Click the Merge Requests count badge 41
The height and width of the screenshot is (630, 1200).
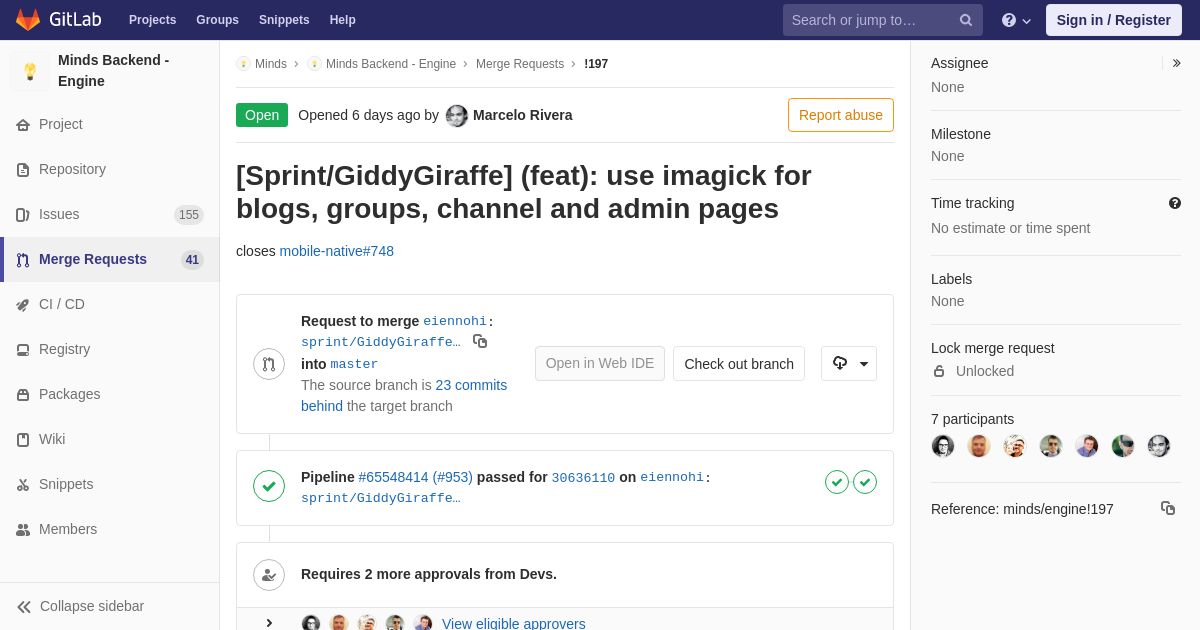point(192,260)
